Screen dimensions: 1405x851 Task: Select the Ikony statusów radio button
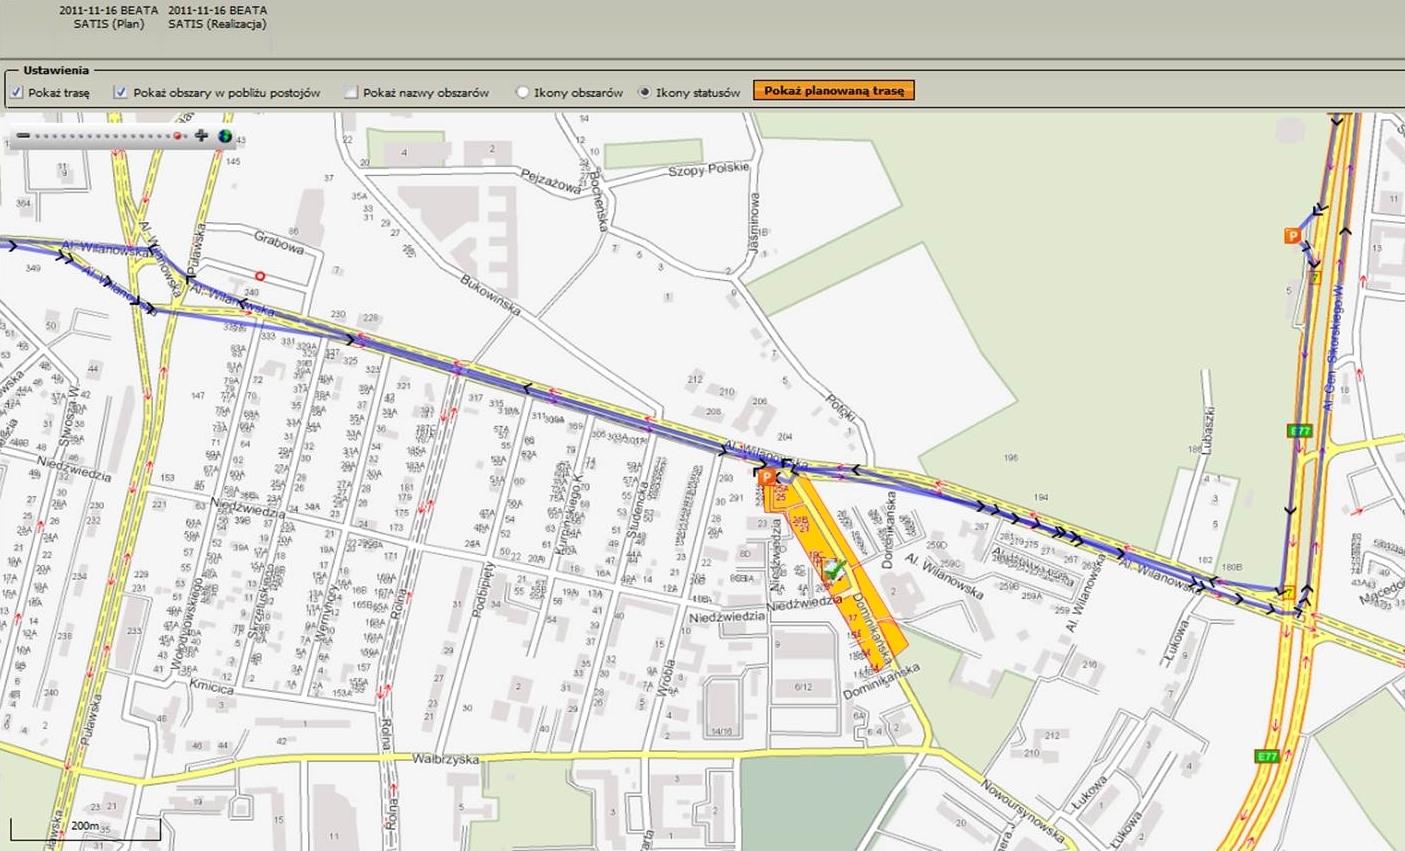pos(644,92)
